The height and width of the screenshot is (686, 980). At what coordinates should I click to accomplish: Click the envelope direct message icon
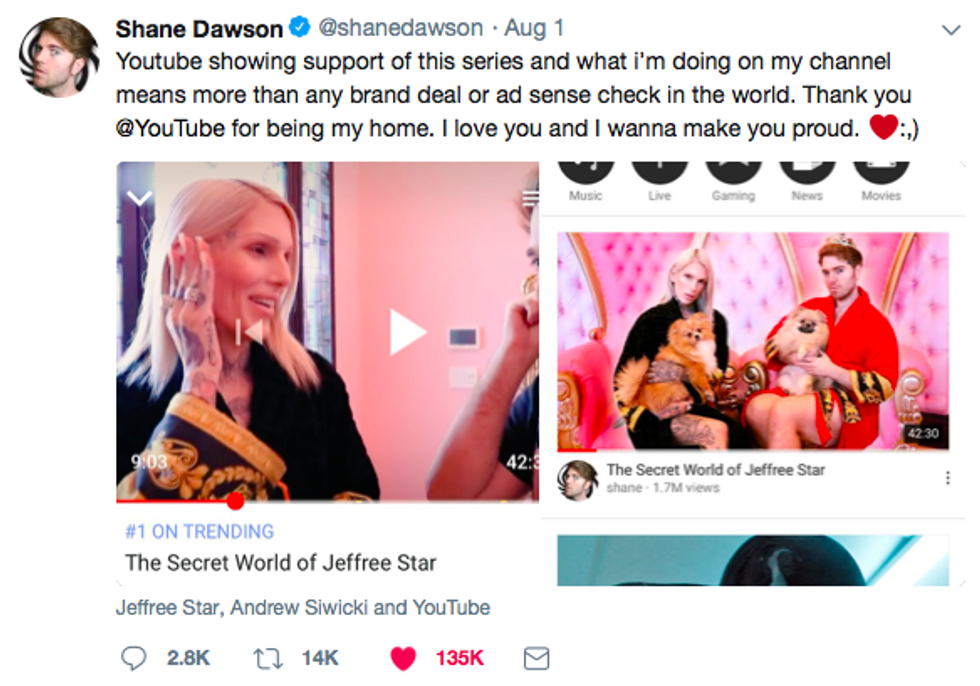[x=536, y=659]
